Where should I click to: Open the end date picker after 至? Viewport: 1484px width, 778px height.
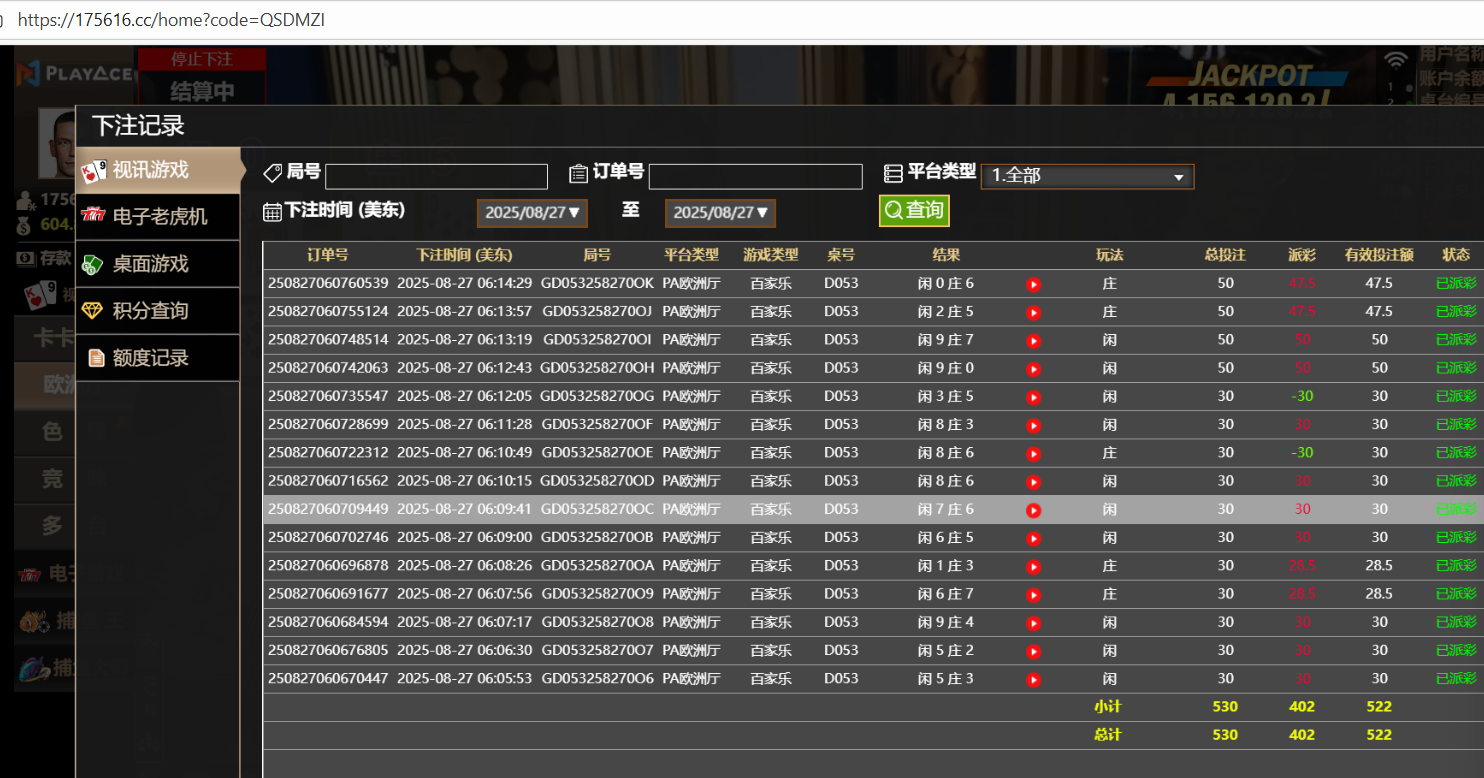pos(720,213)
